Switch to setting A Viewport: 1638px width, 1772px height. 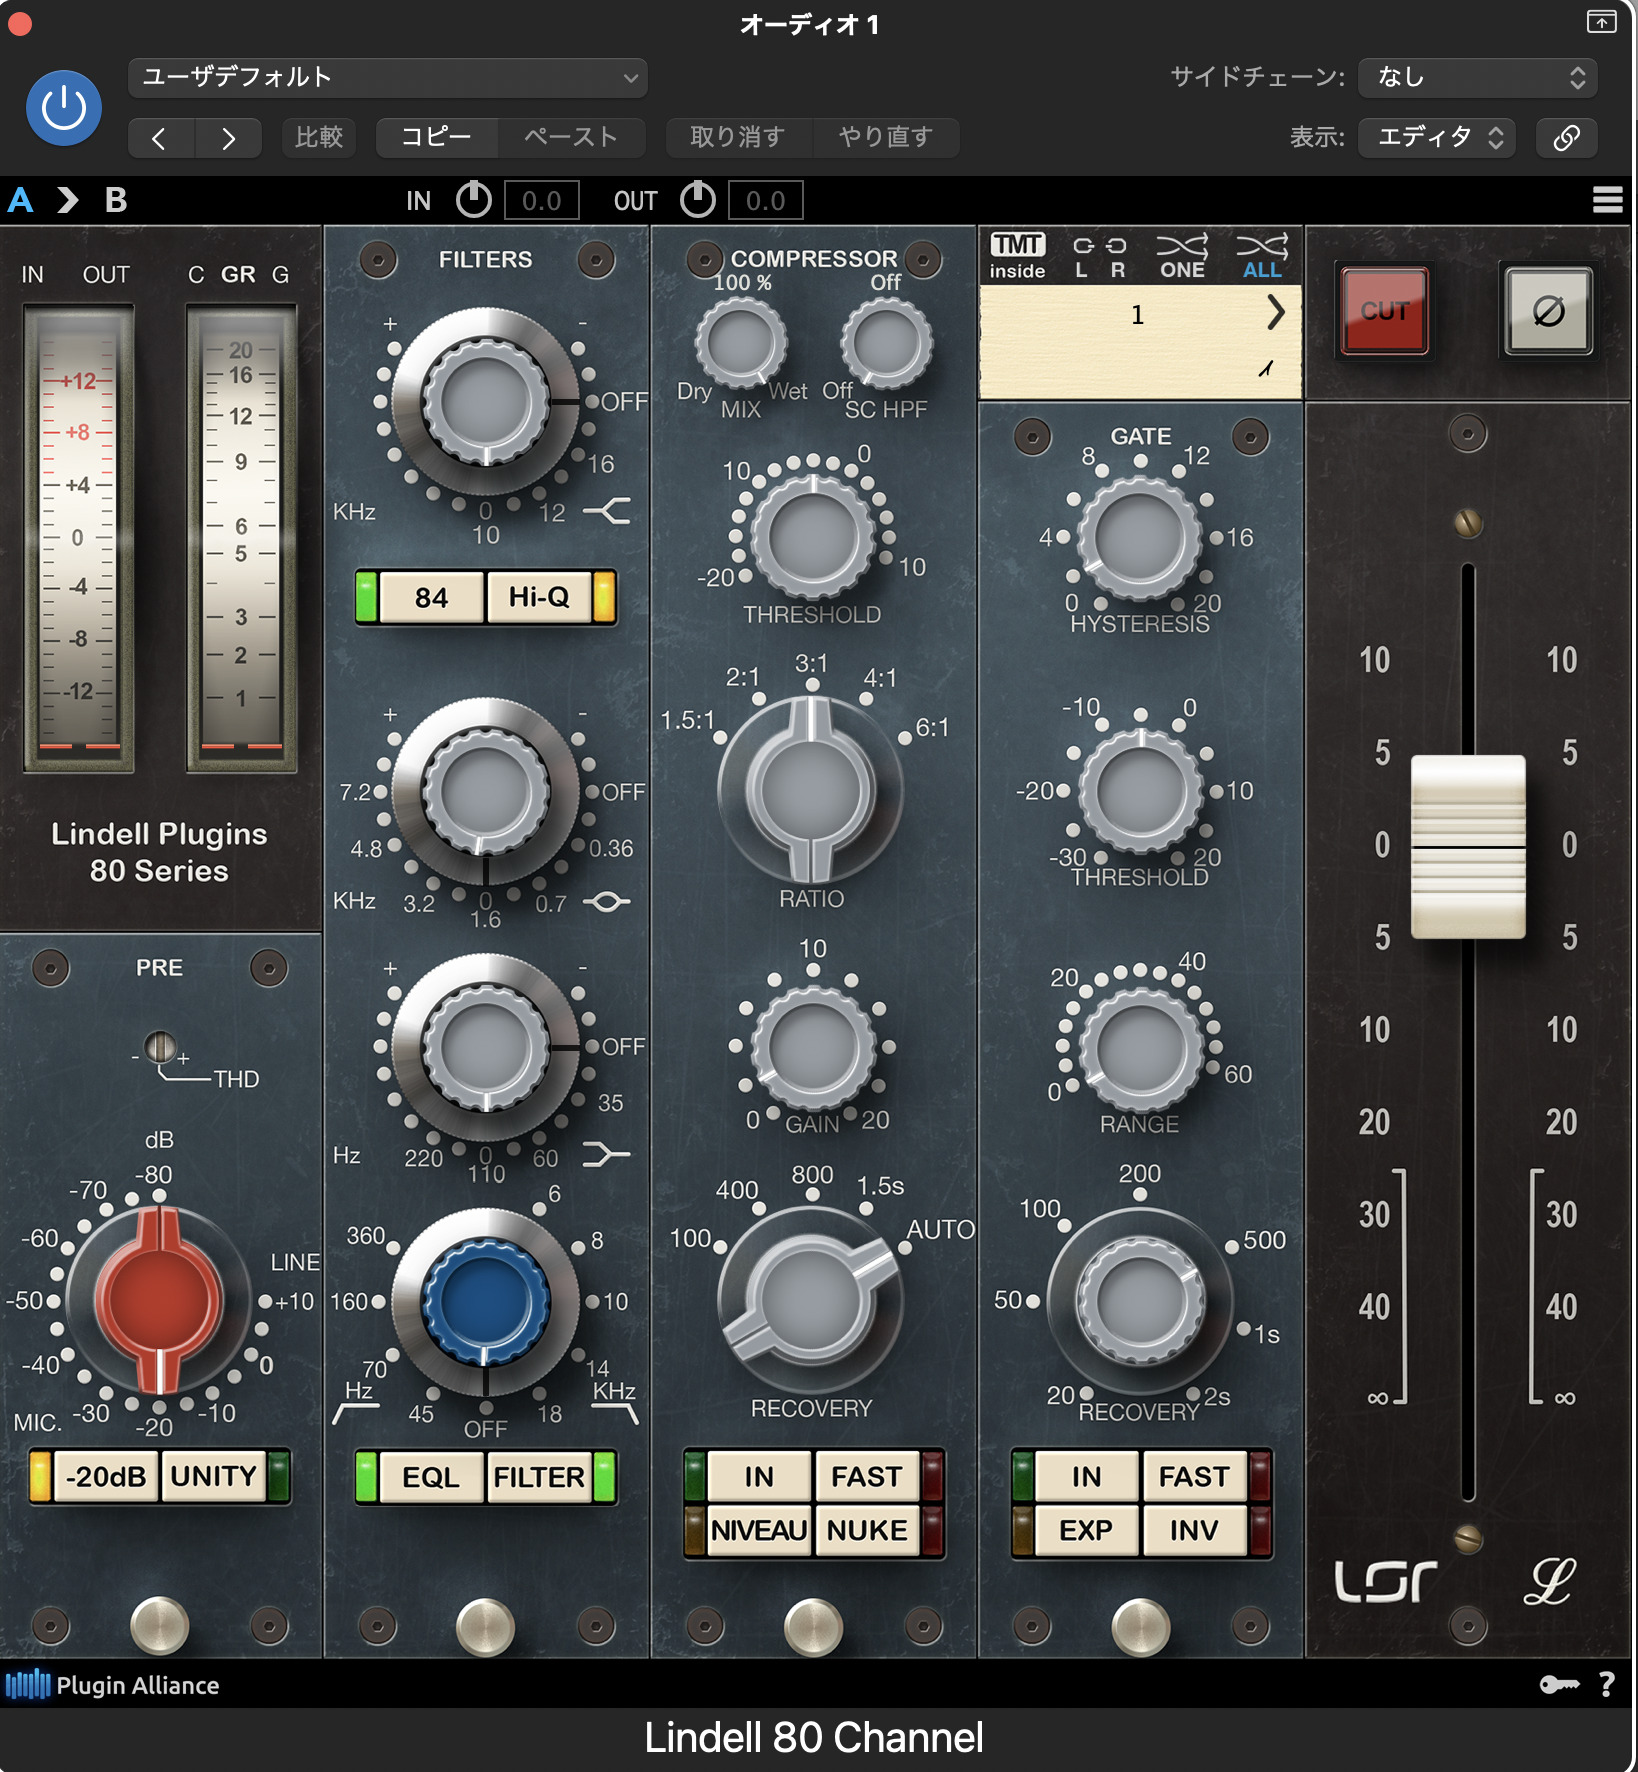21,200
